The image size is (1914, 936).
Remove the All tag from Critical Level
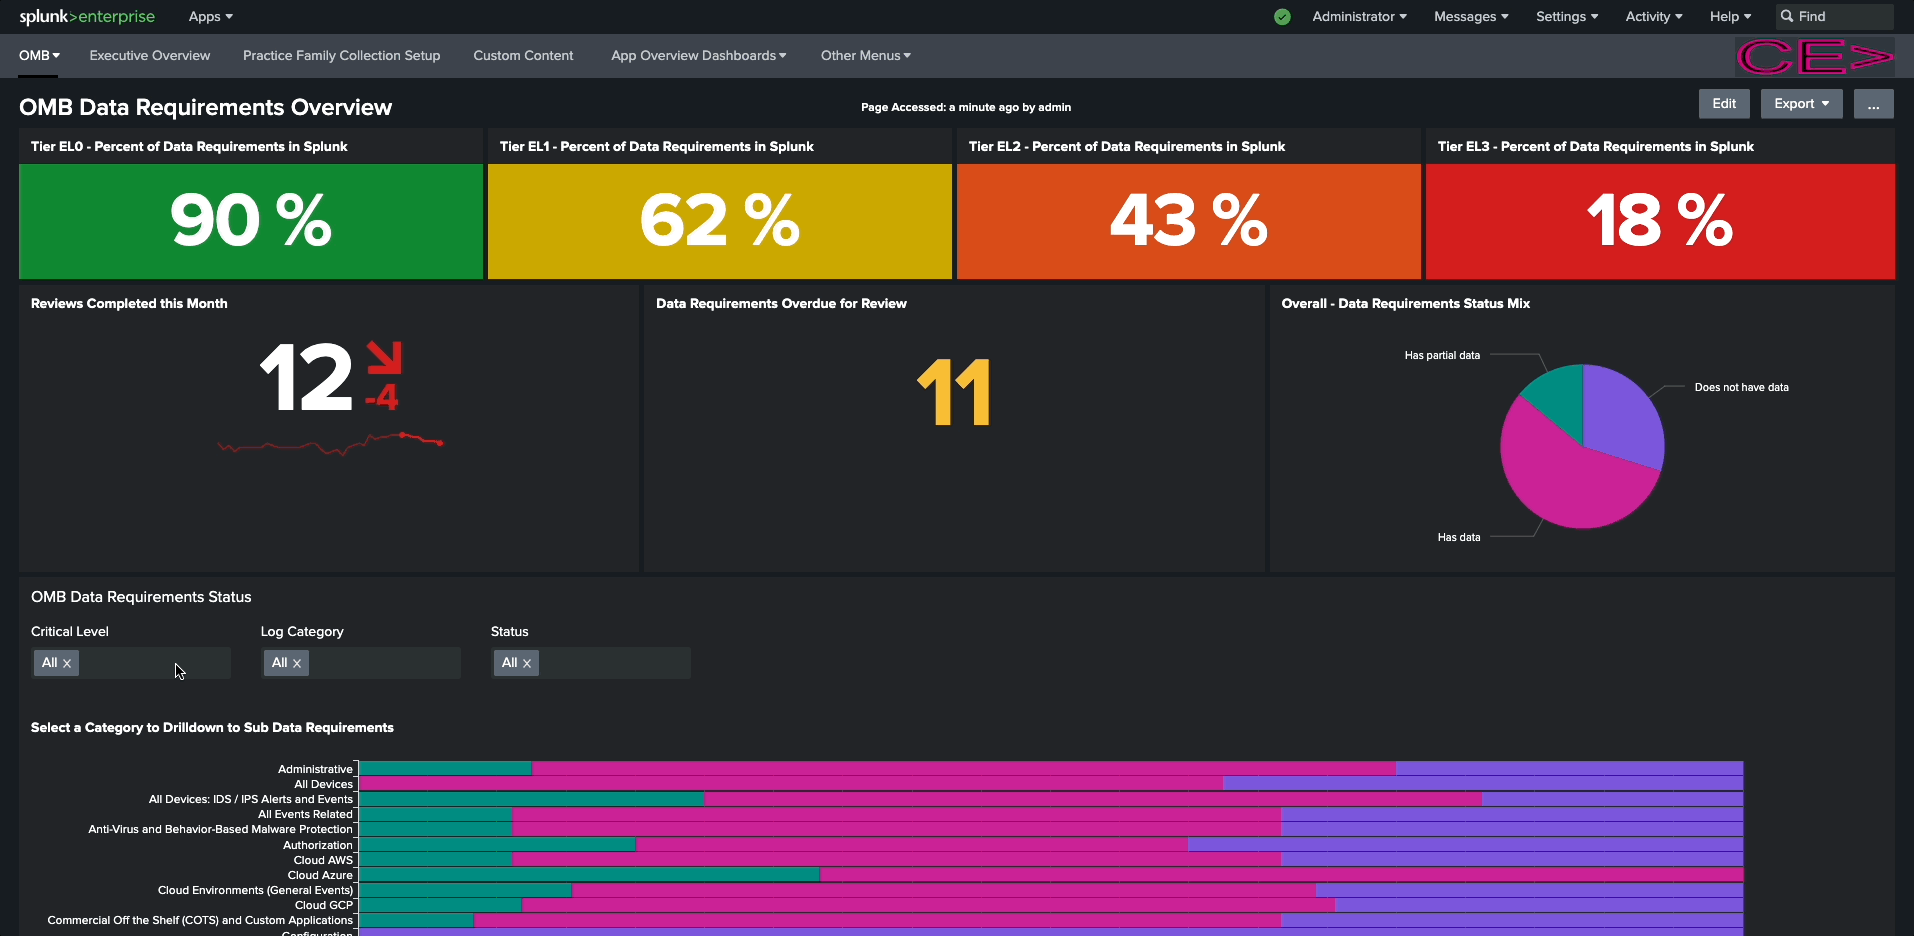(67, 664)
